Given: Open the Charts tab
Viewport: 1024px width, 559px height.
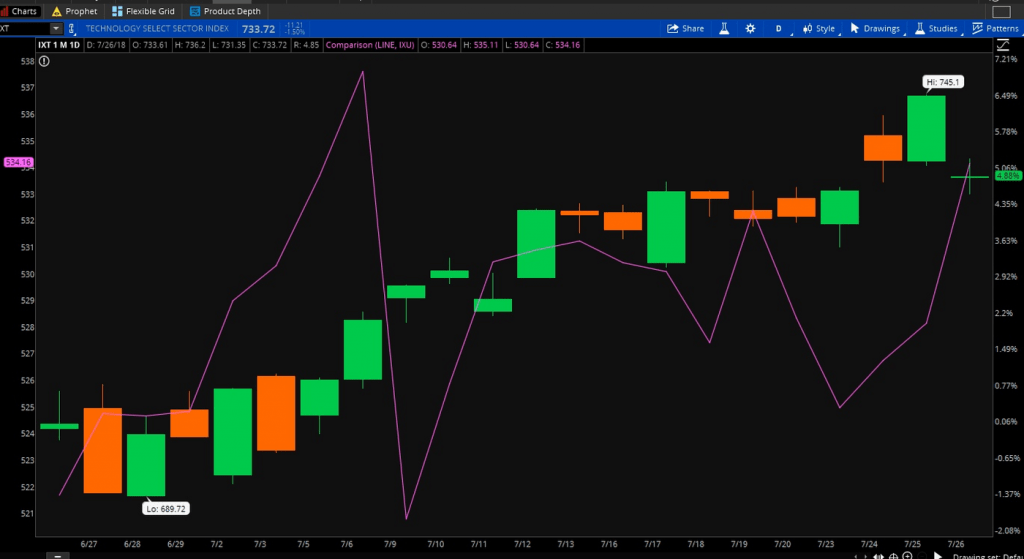Looking at the screenshot, I should pyautogui.click(x=20, y=11).
